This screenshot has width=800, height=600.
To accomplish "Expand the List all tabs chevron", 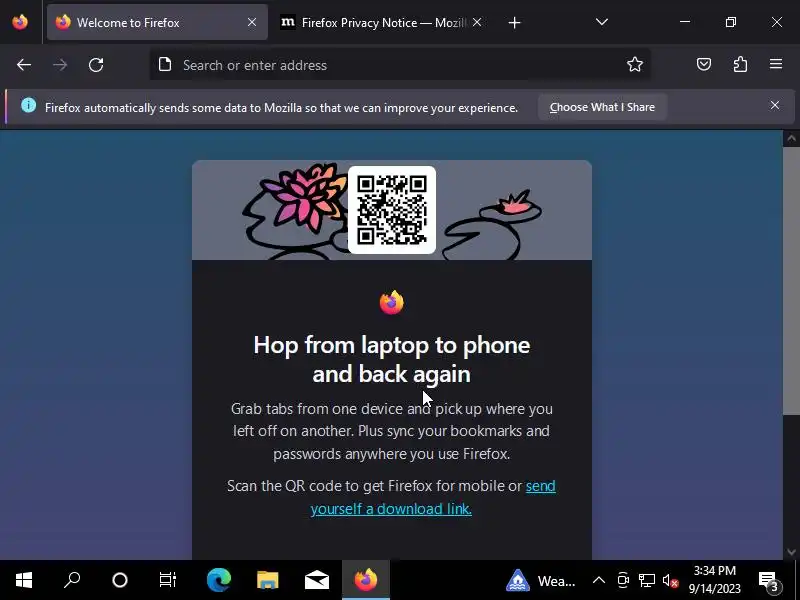I will [602, 22].
